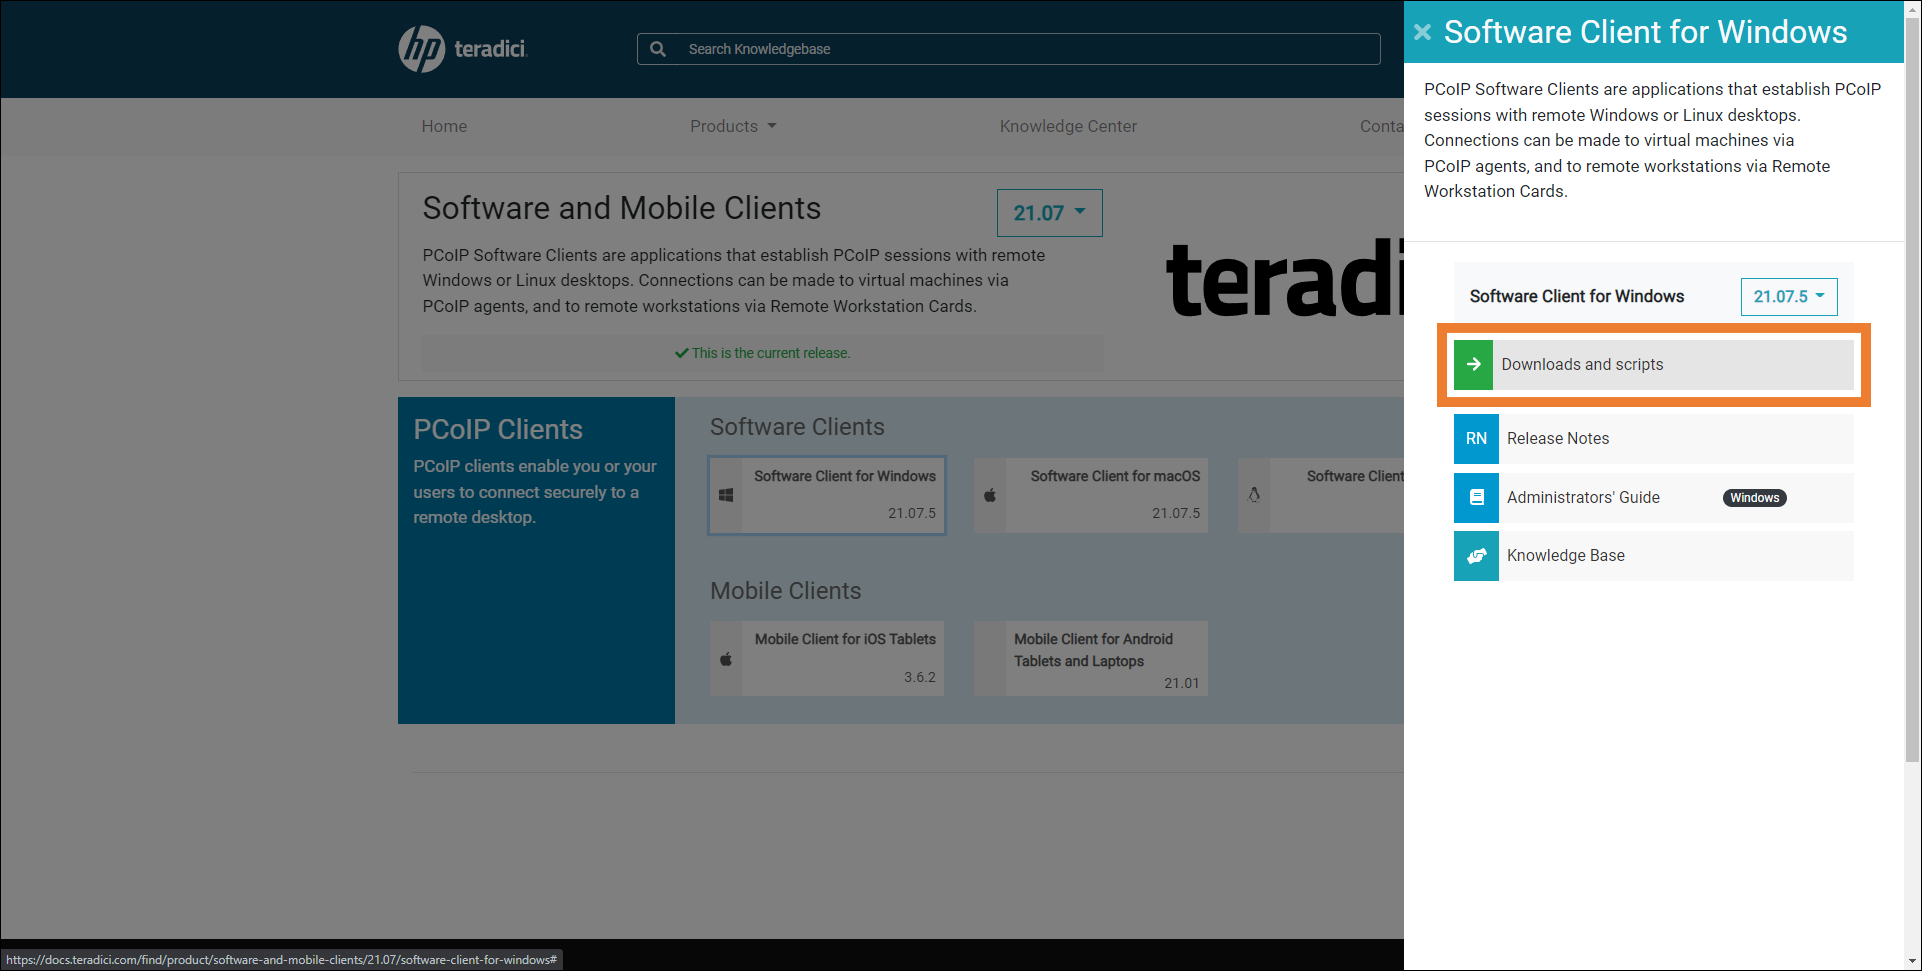This screenshot has width=1922, height=971.
Task: Close the Software Client for Windows panel
Action: pyautogui.click(x=1422, y=32)
